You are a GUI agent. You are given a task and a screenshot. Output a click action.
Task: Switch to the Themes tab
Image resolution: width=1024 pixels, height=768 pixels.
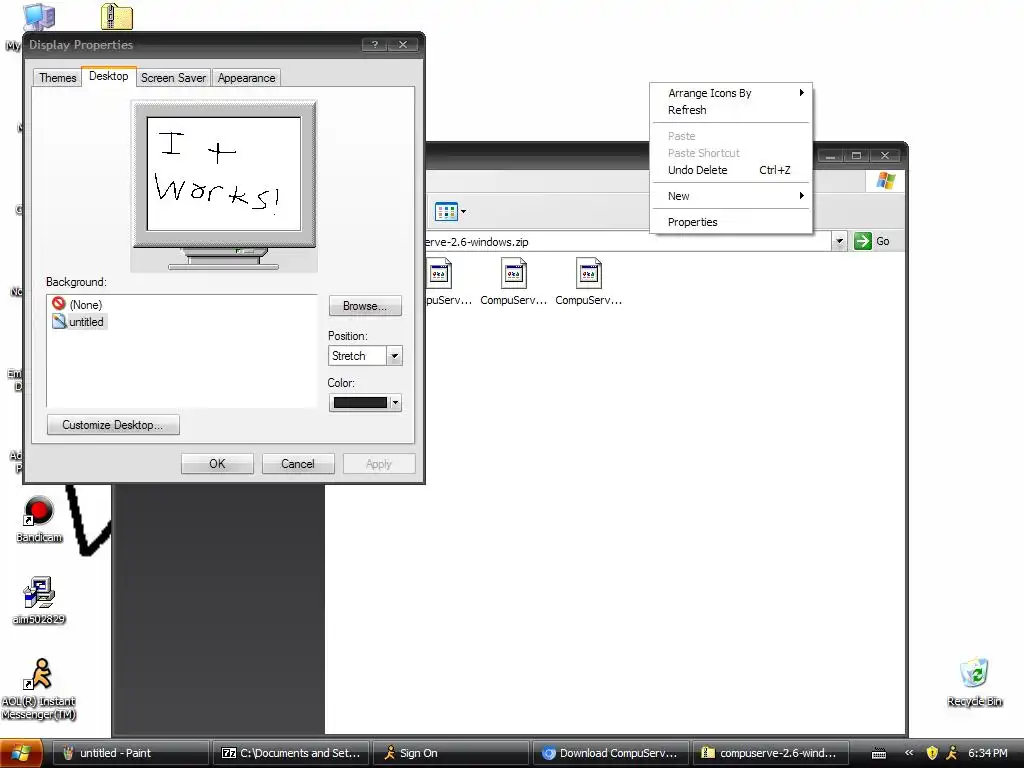[x=57, y=78]
